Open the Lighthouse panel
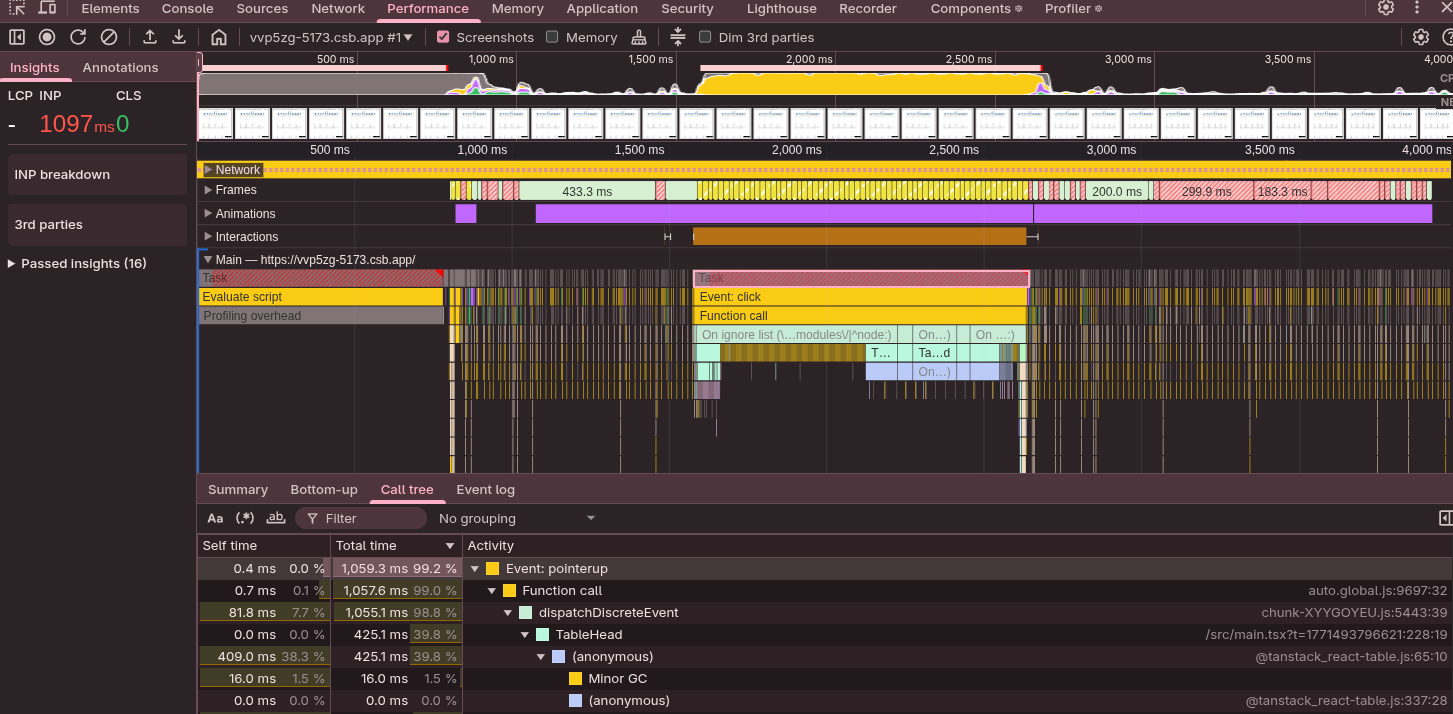Image resolution: width=1453 pixels, height=714 pixels. 780,9
